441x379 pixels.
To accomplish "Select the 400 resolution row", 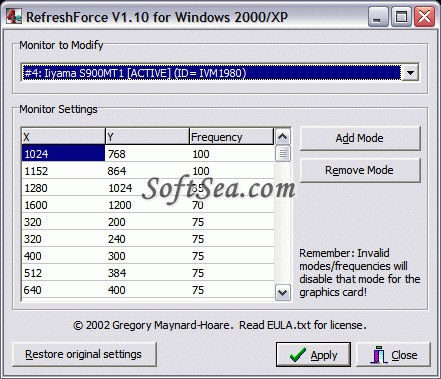I will (148, 256).
